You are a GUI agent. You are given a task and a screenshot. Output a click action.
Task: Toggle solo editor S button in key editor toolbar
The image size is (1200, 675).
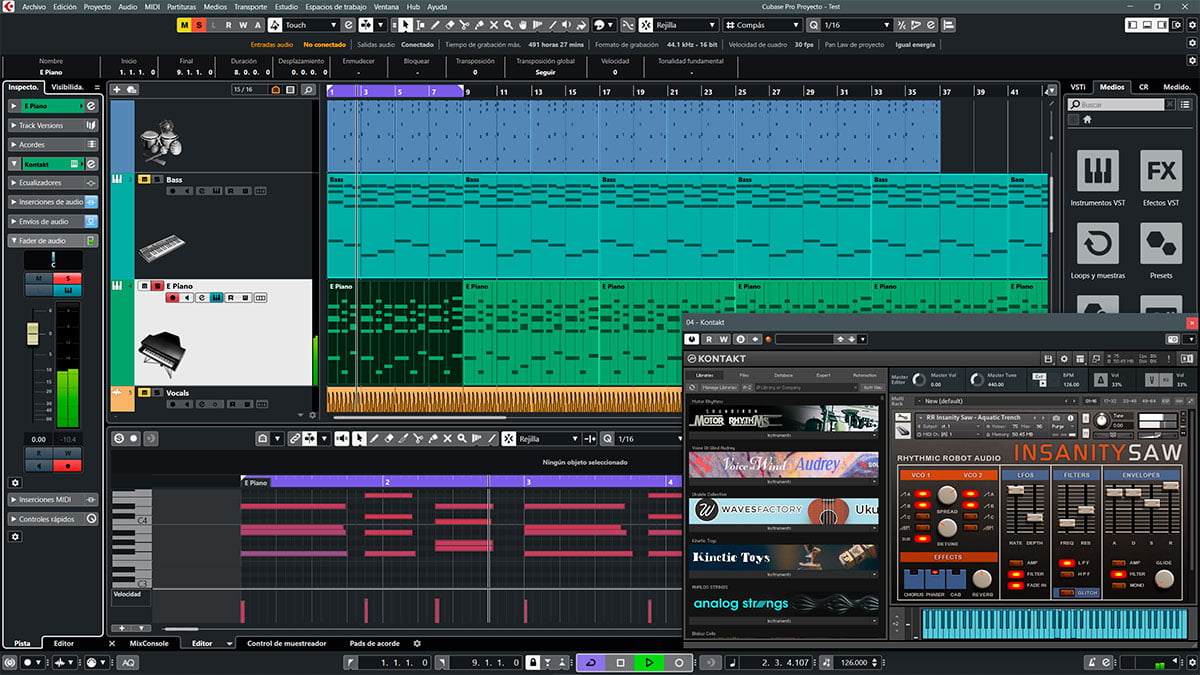point(119,438)
